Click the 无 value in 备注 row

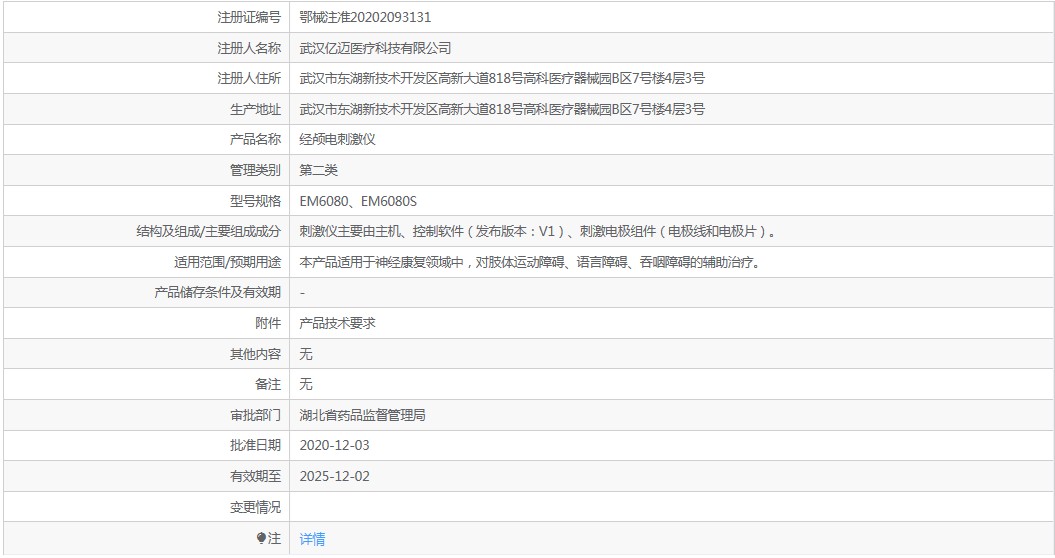click(306, 384)
